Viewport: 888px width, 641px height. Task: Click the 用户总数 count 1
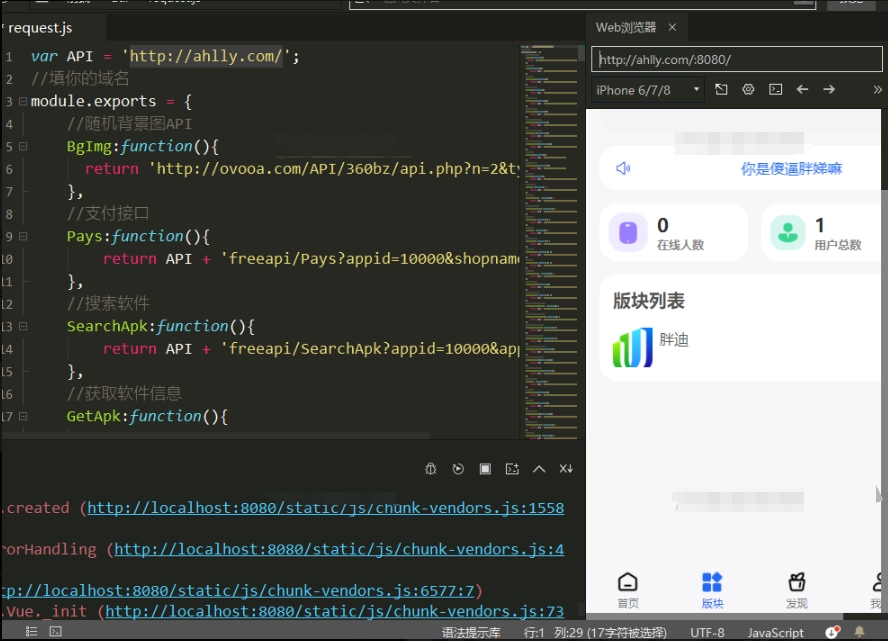coord(819,225)
